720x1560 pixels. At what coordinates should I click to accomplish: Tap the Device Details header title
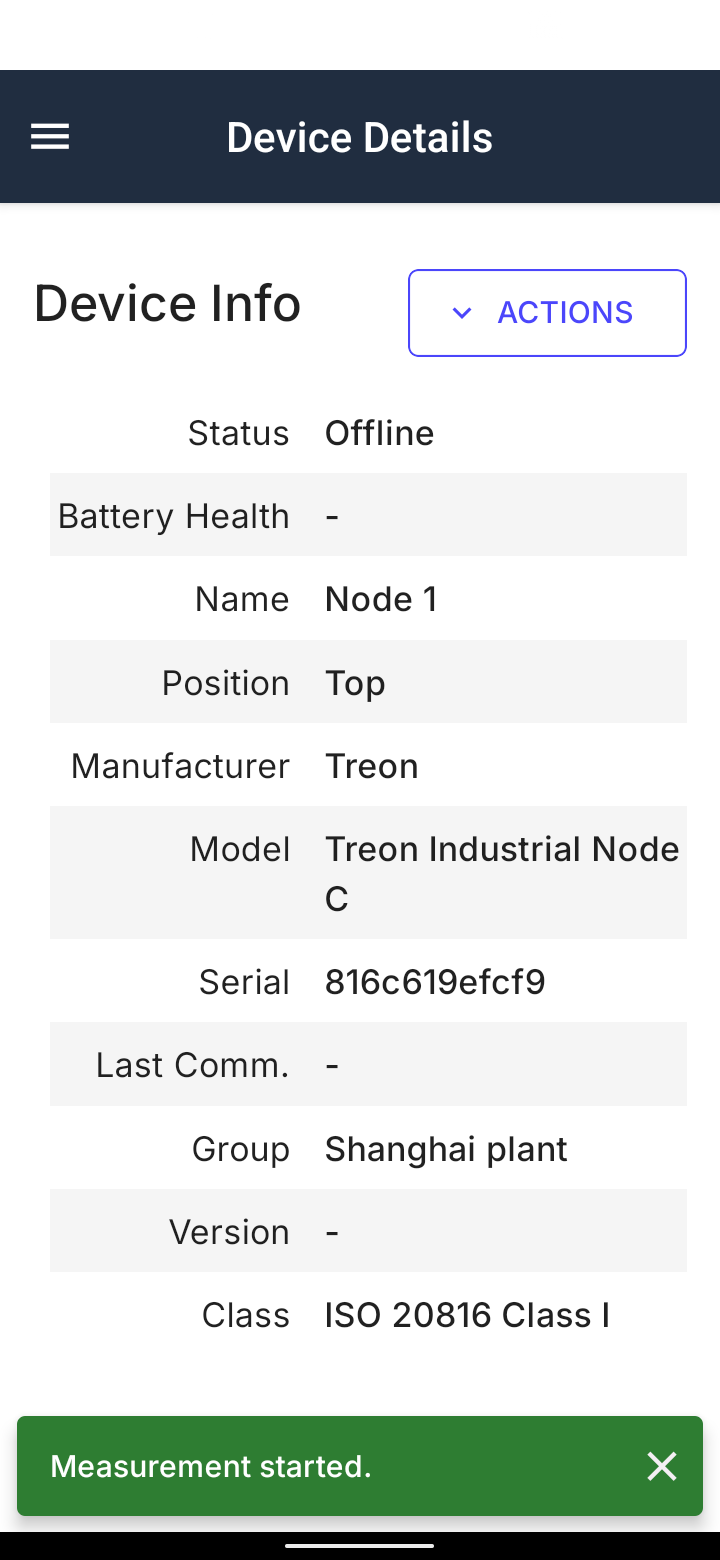[360, 137]
